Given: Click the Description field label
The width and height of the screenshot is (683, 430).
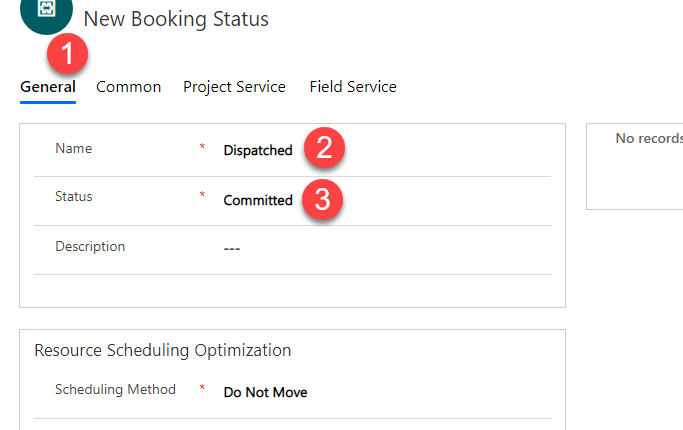Looking at the screenshot, I should tap(90, 246).
